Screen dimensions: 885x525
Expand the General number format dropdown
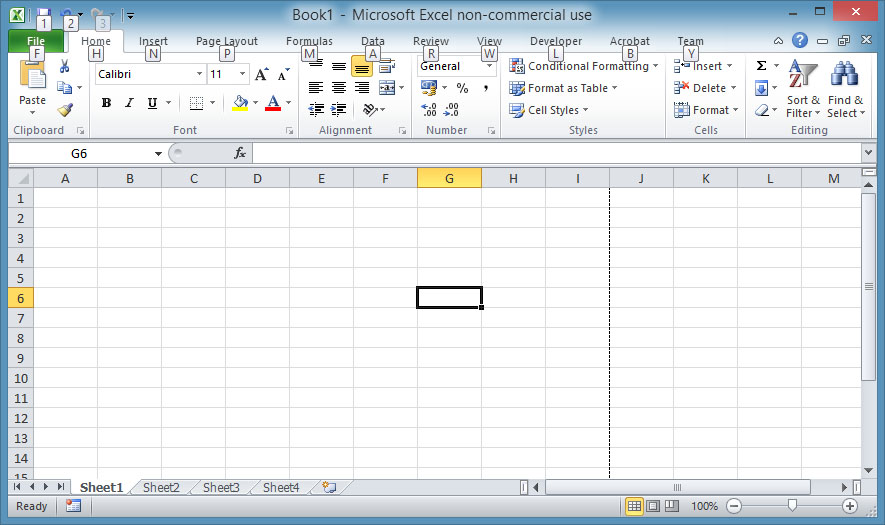pyautogui.click(x=489, y=66)
